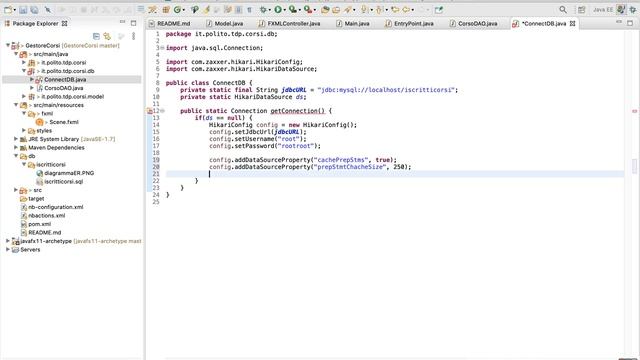Click the Debug perspective icon at far right
The width and height of the screenshot is (640, 360).
(633, 10)
